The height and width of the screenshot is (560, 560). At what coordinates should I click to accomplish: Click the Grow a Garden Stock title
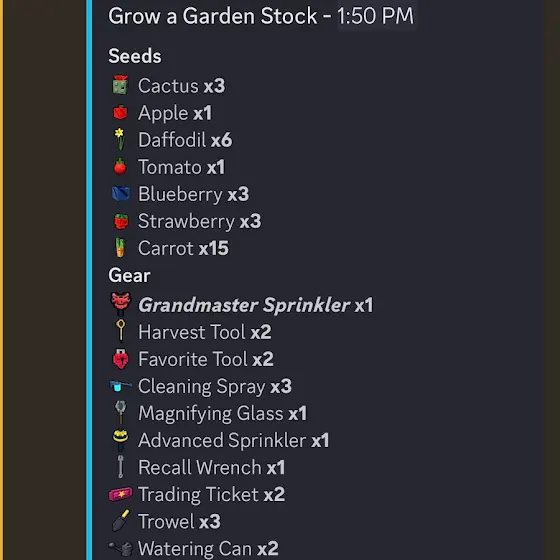(x=212, y=16)
